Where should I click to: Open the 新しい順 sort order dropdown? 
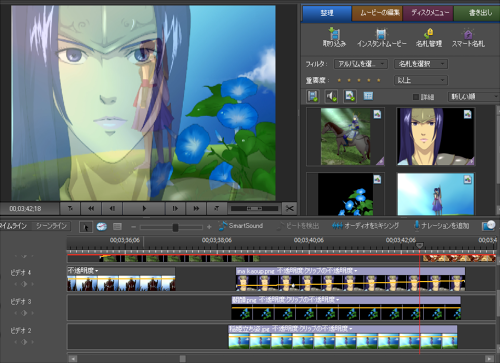[x=473, y=97]
